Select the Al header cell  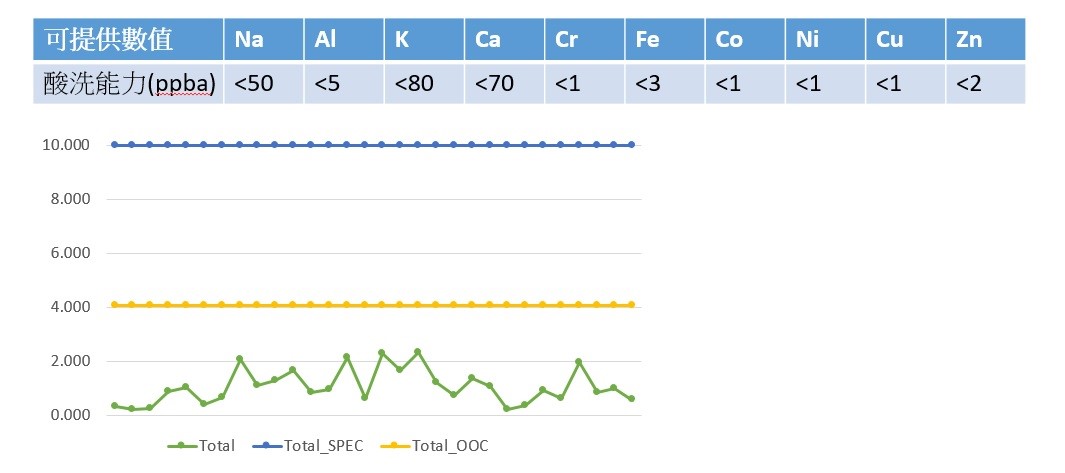point(344,40)
